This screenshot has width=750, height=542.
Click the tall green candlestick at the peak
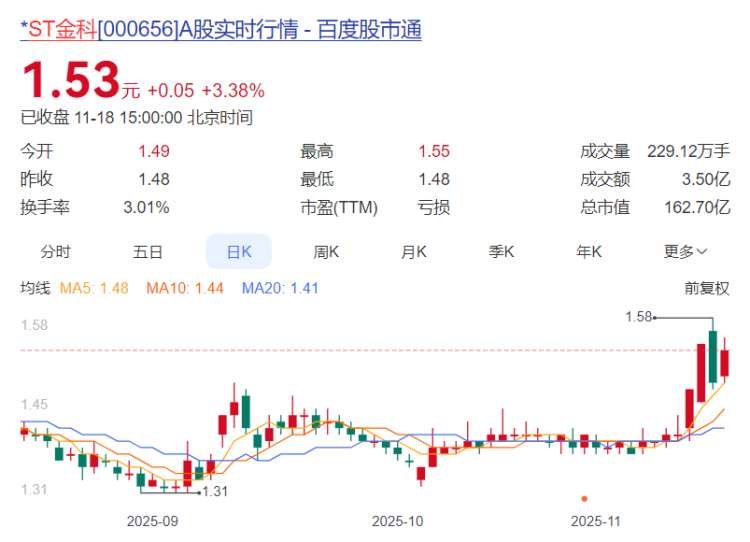pyautogui.click(x=713, y=356)
